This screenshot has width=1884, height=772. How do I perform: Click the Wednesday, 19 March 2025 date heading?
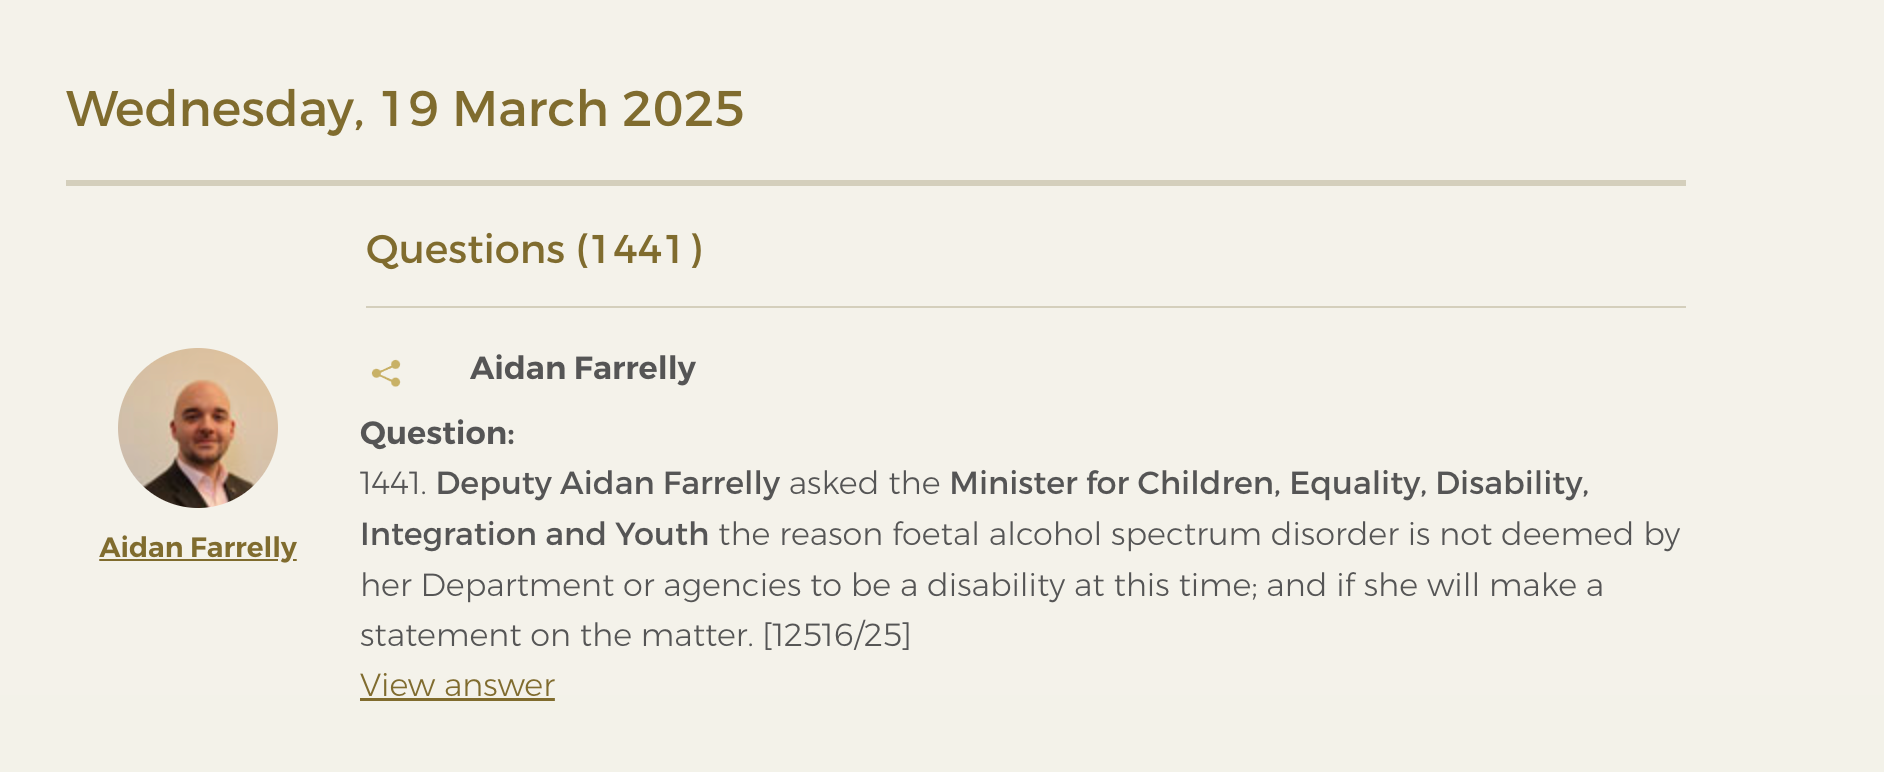(405, 109)
